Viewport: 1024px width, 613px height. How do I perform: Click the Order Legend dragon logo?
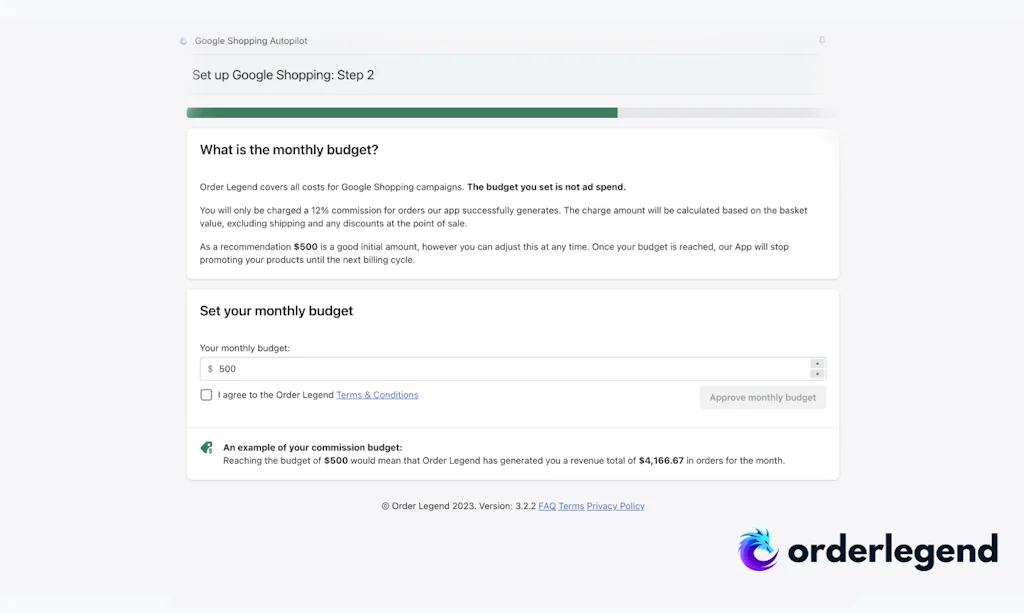tap(758, 550)
